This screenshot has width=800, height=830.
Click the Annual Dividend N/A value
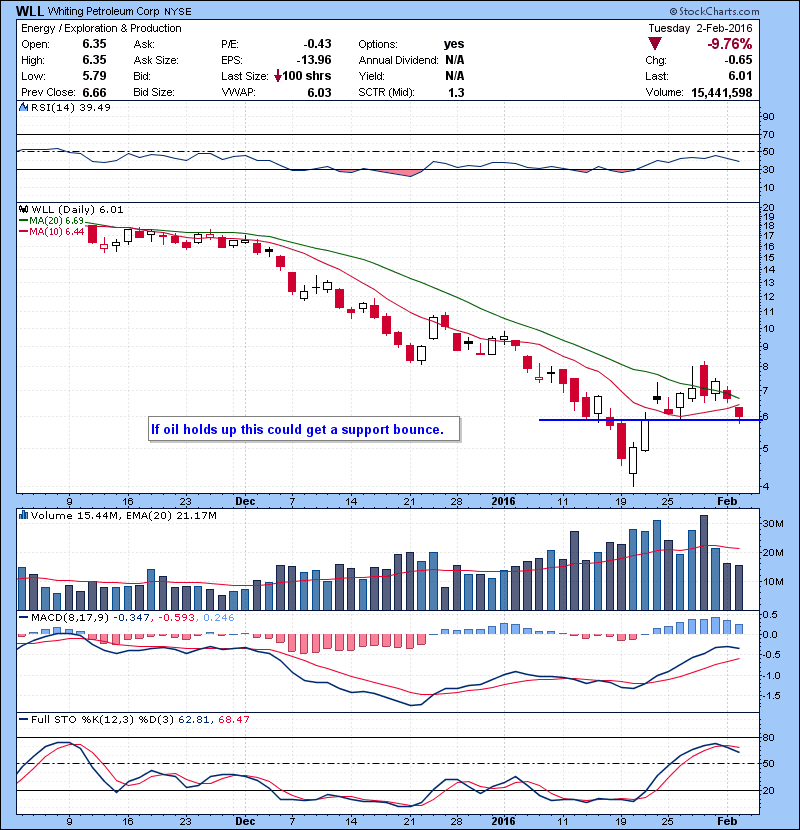455,60
